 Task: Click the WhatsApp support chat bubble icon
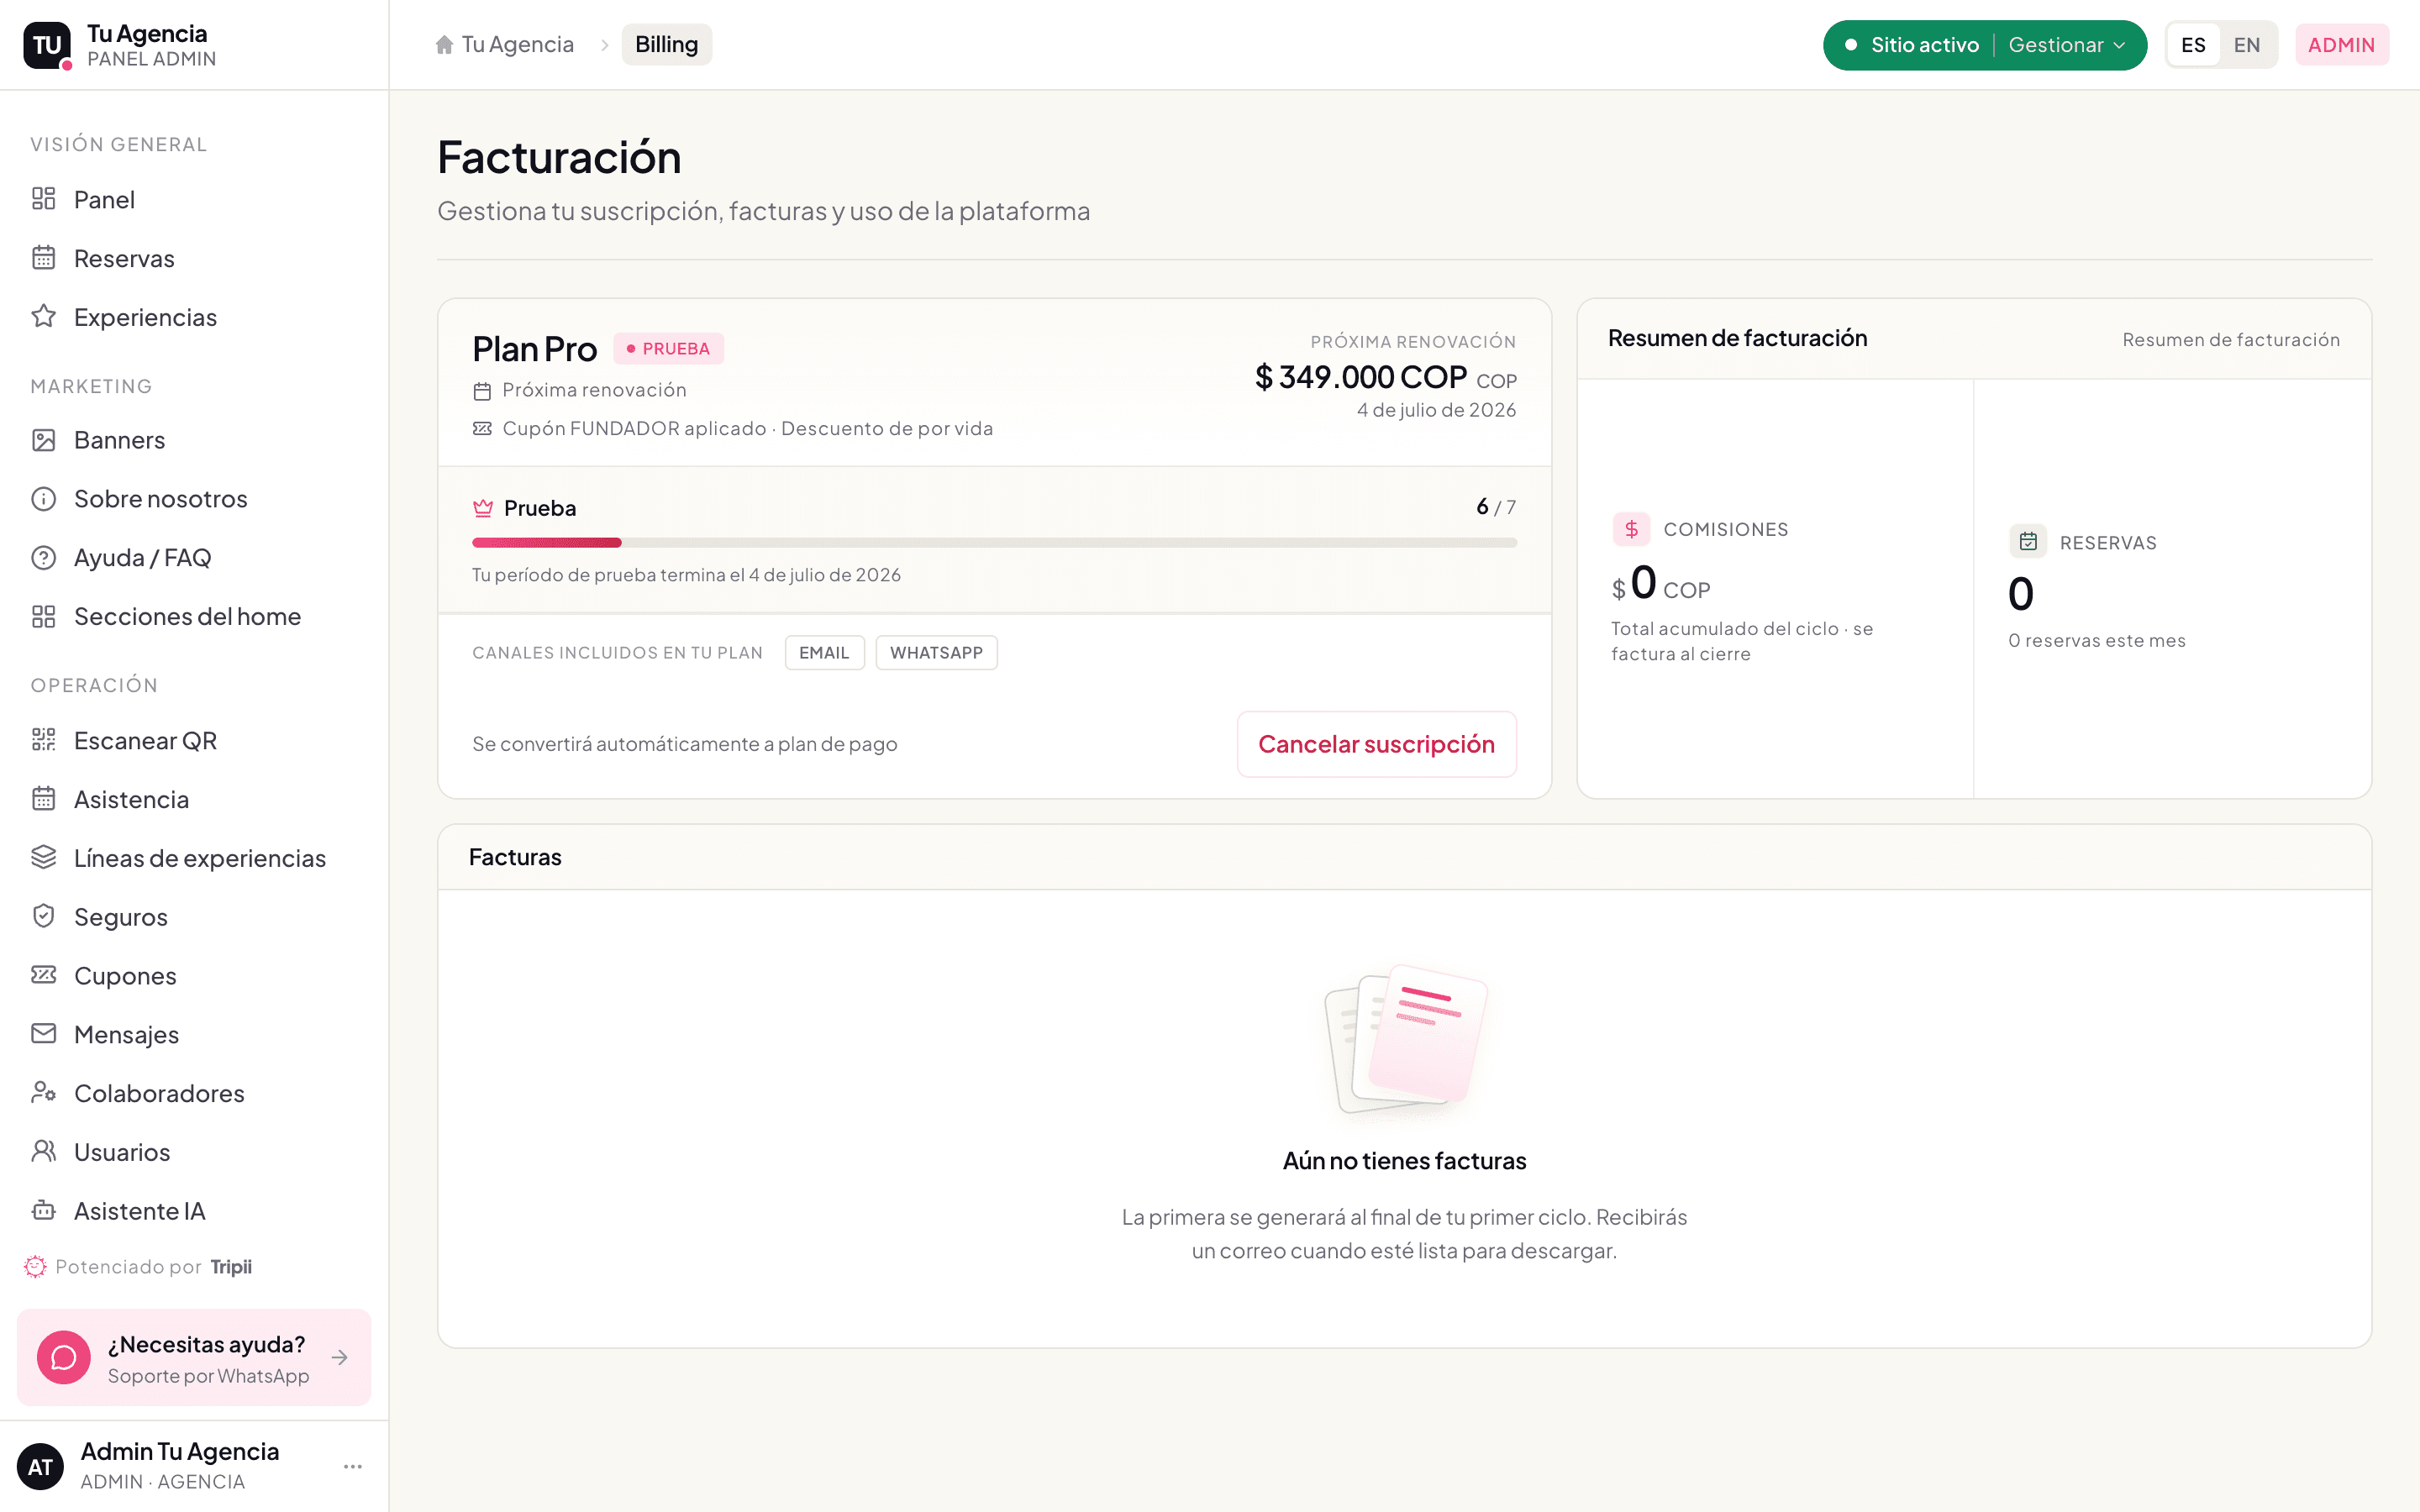[64, 1357]
